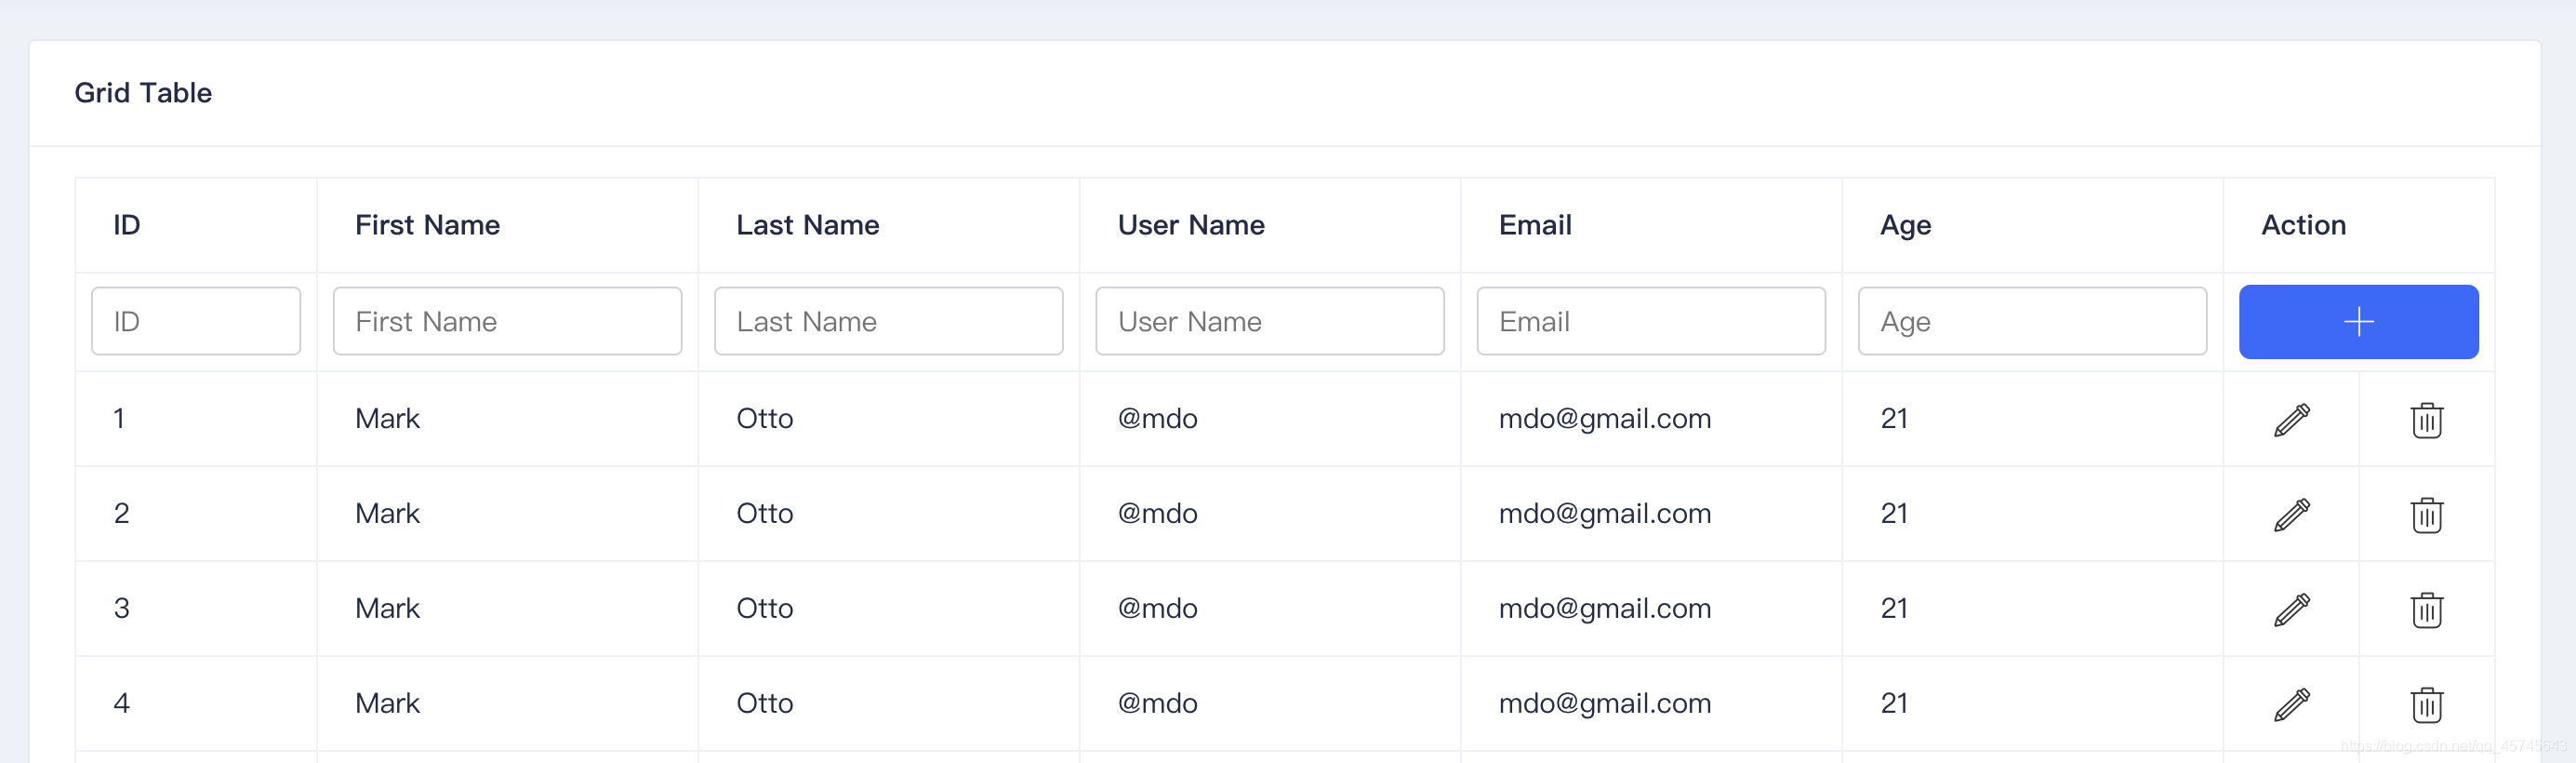This screenshot has width=2576, height=763.
Task: Click the mdo@gmail.com cell in row 1
Action: click(1604, 419)
